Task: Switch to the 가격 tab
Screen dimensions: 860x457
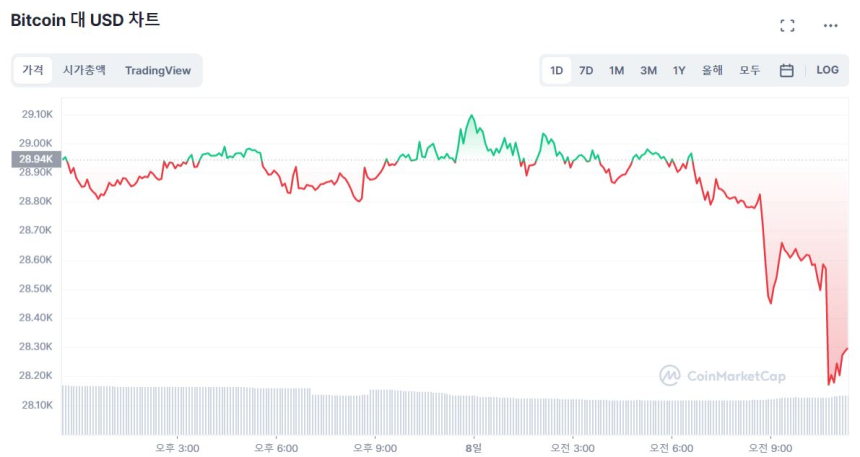Action: pos(33,70)
